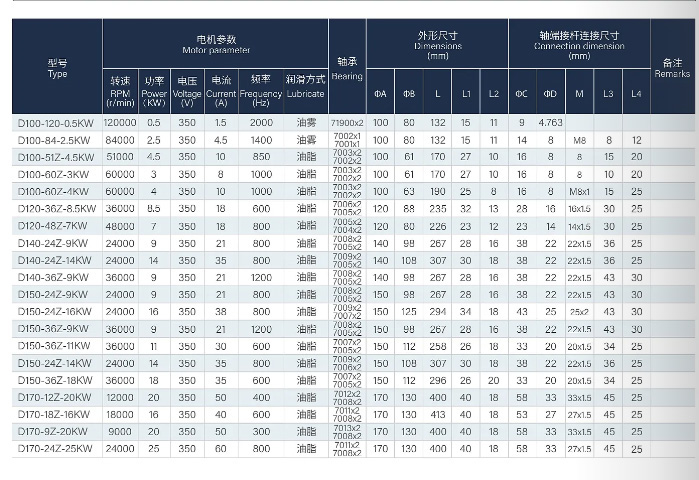Click the D170-24Z-25KW model cell
Viewport: 699px width, 480px height.
click(x=57, y=447)
